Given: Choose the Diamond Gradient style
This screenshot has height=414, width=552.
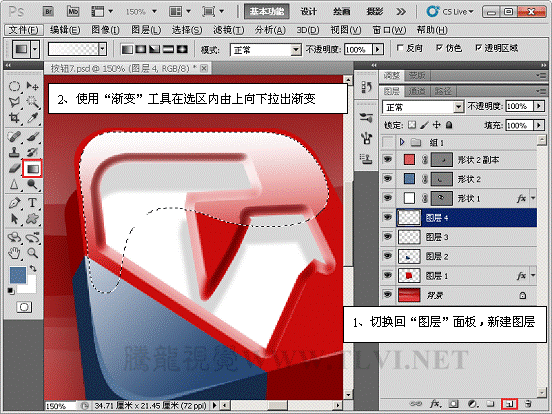Looking at the screenshot, I should [182, 49].
